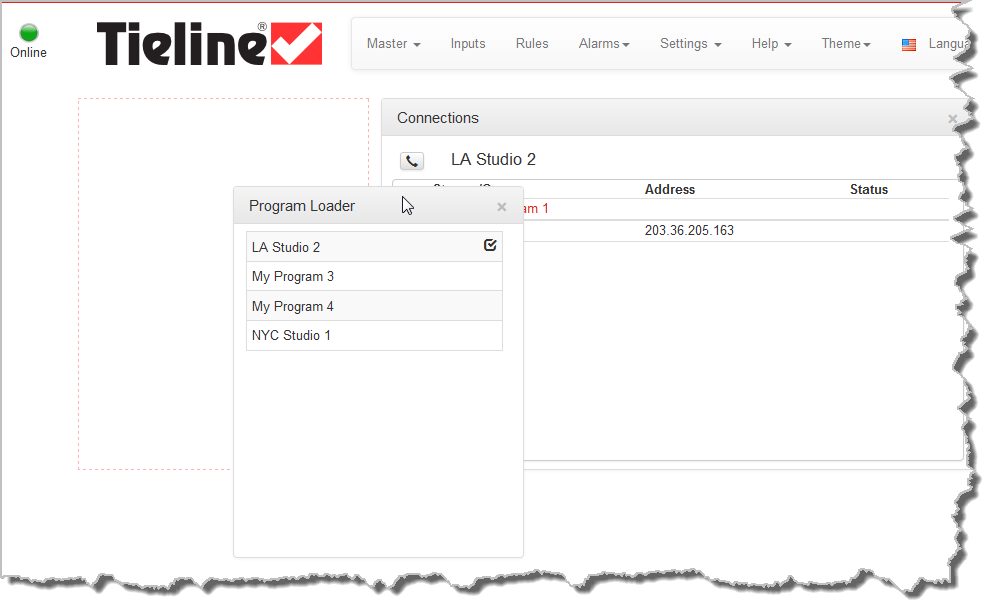Expand the Help dropdown menu
997x614 pixels.
click(x=771, y=44)
